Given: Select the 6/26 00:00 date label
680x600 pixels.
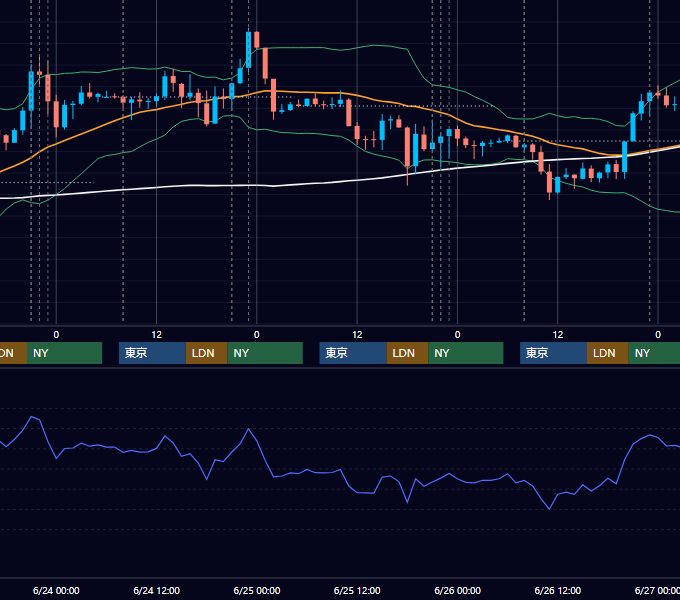Looking at the screenshot, I should point(457,590).
